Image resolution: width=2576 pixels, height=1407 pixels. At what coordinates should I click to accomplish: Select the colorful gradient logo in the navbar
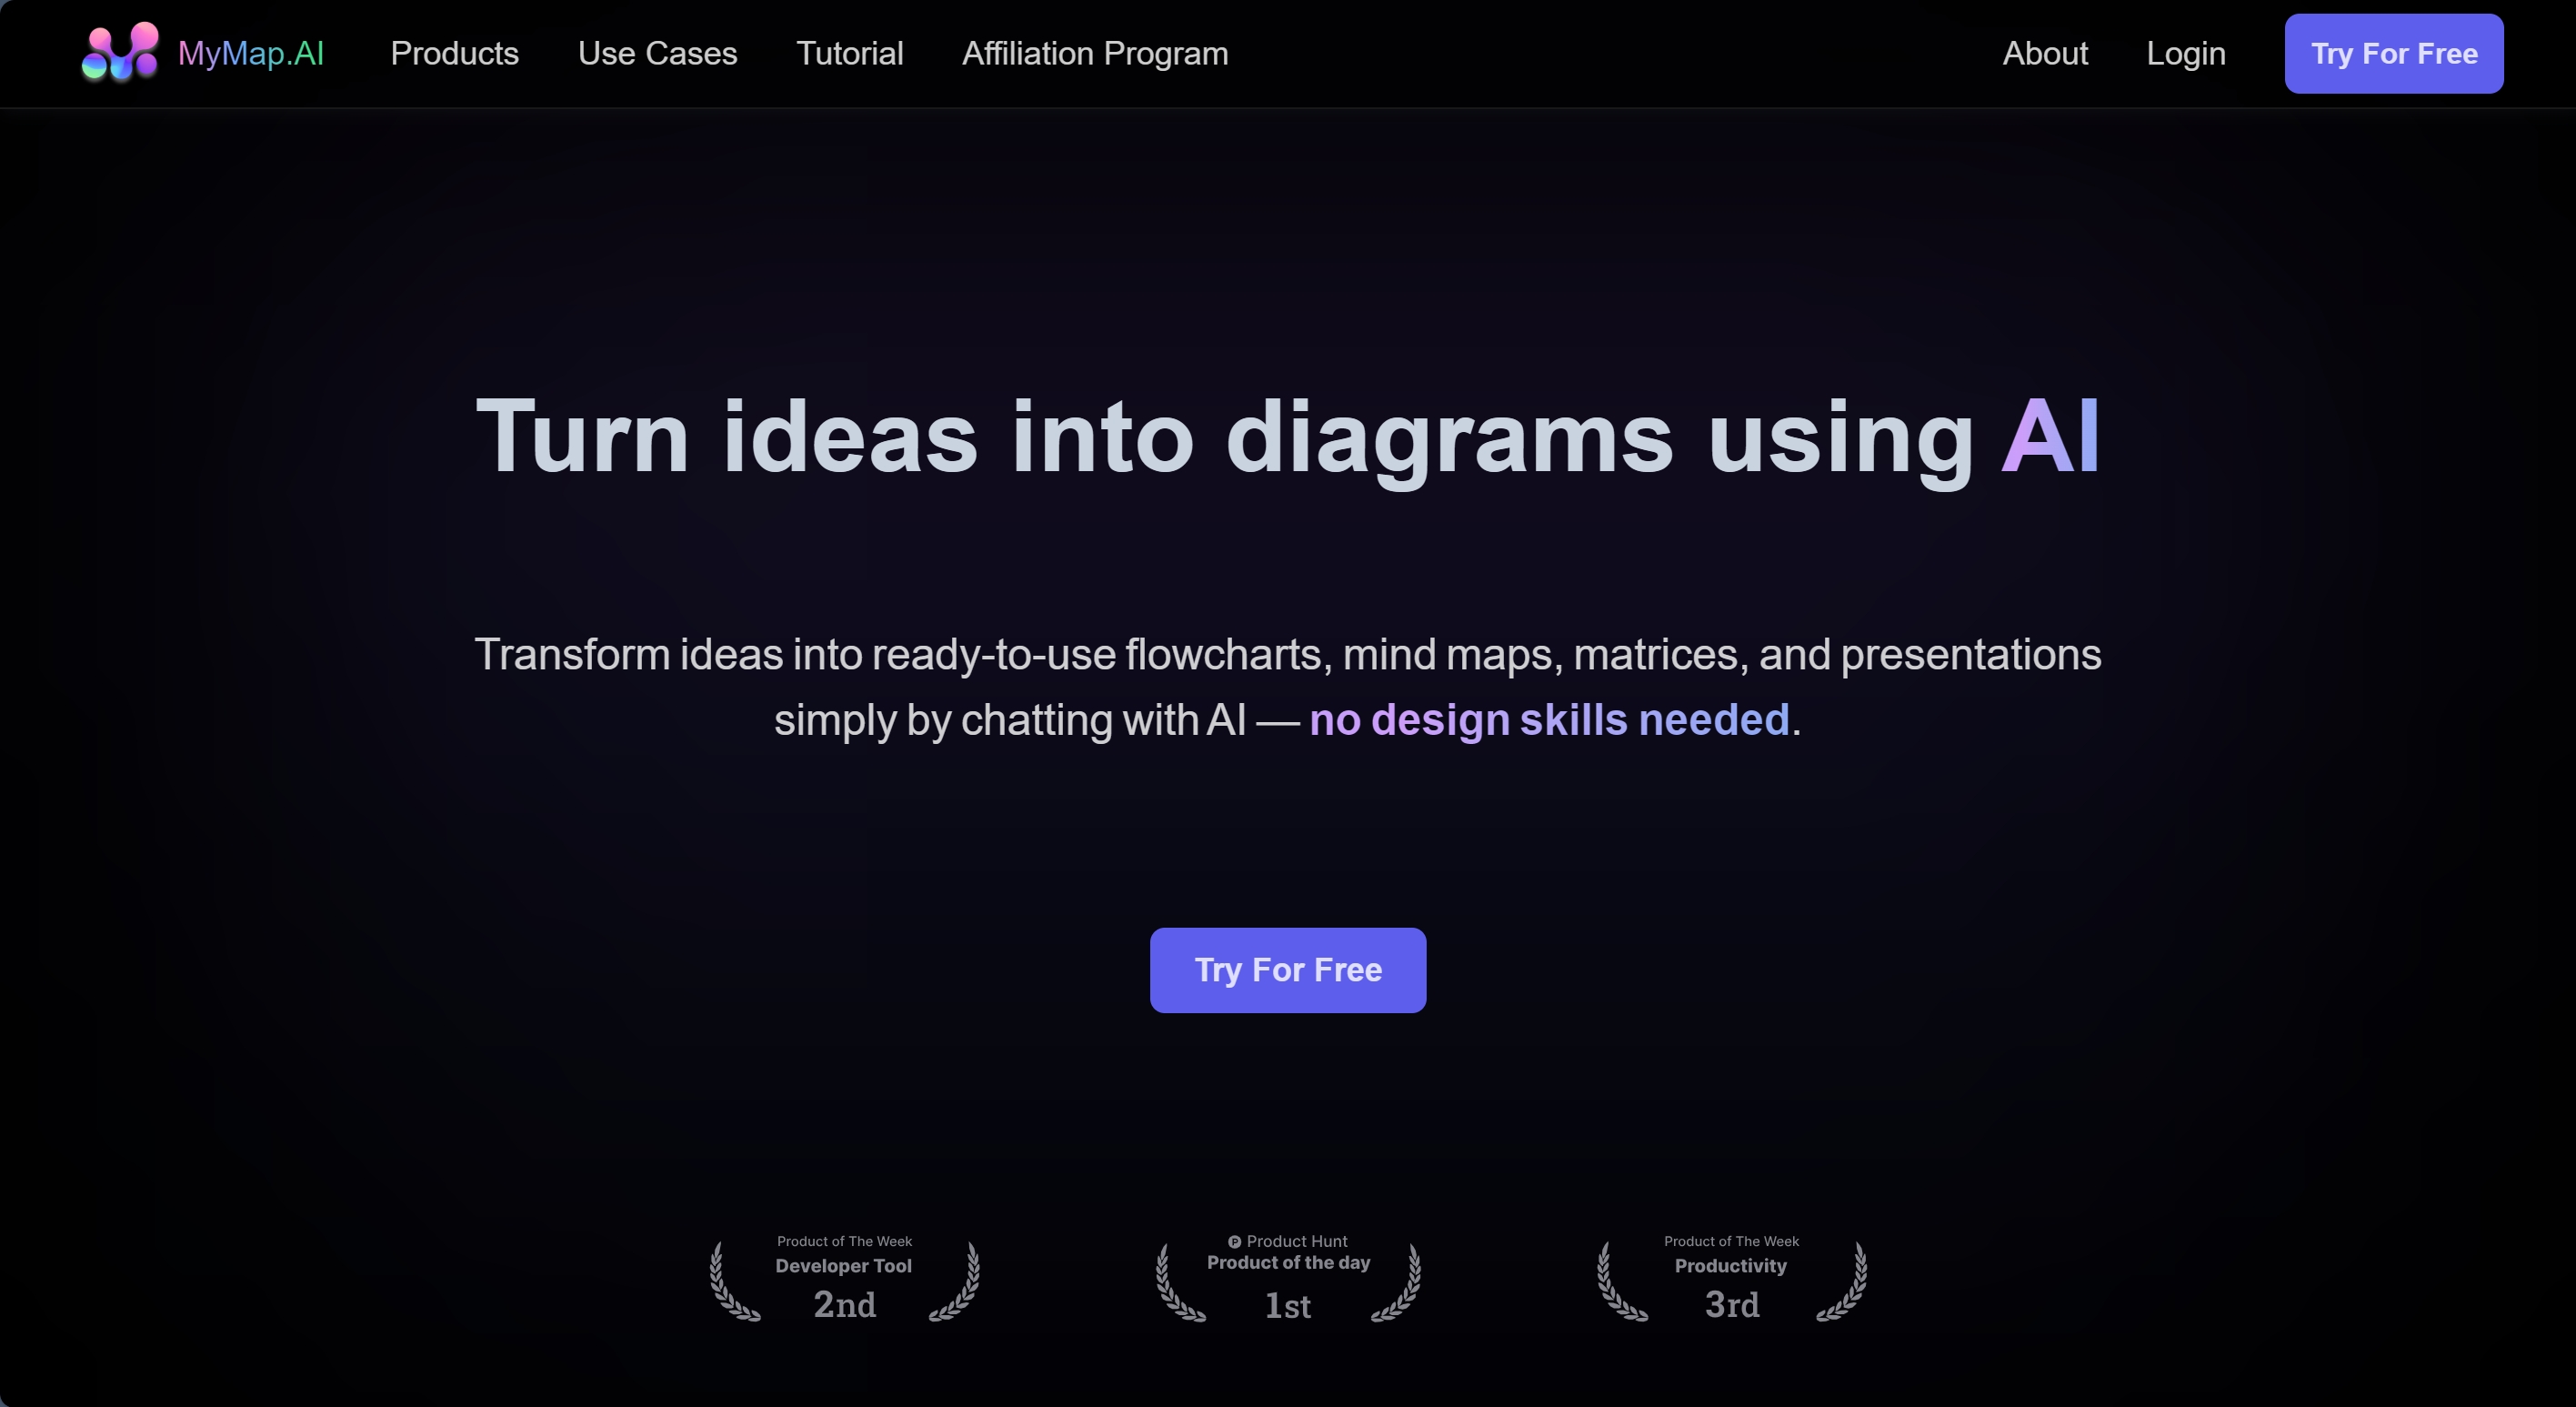tap(119, 52)
